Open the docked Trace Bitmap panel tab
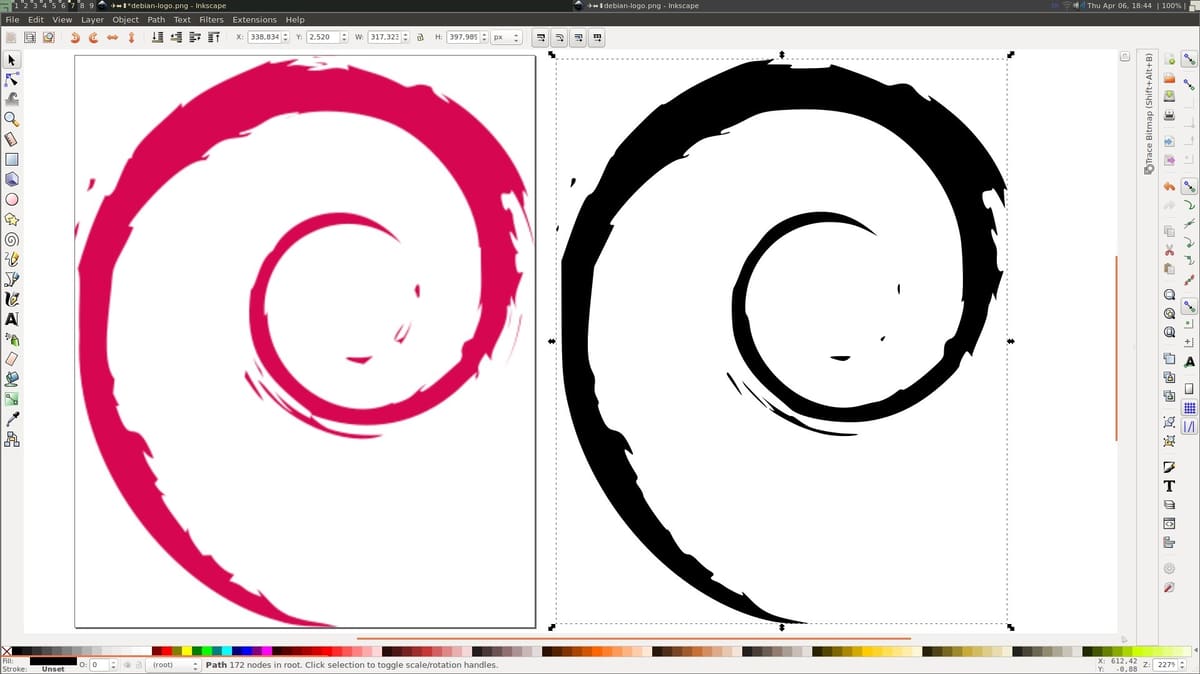Image resolution: width=1200 pixels, height=674 pixels. pos(1148,112)
